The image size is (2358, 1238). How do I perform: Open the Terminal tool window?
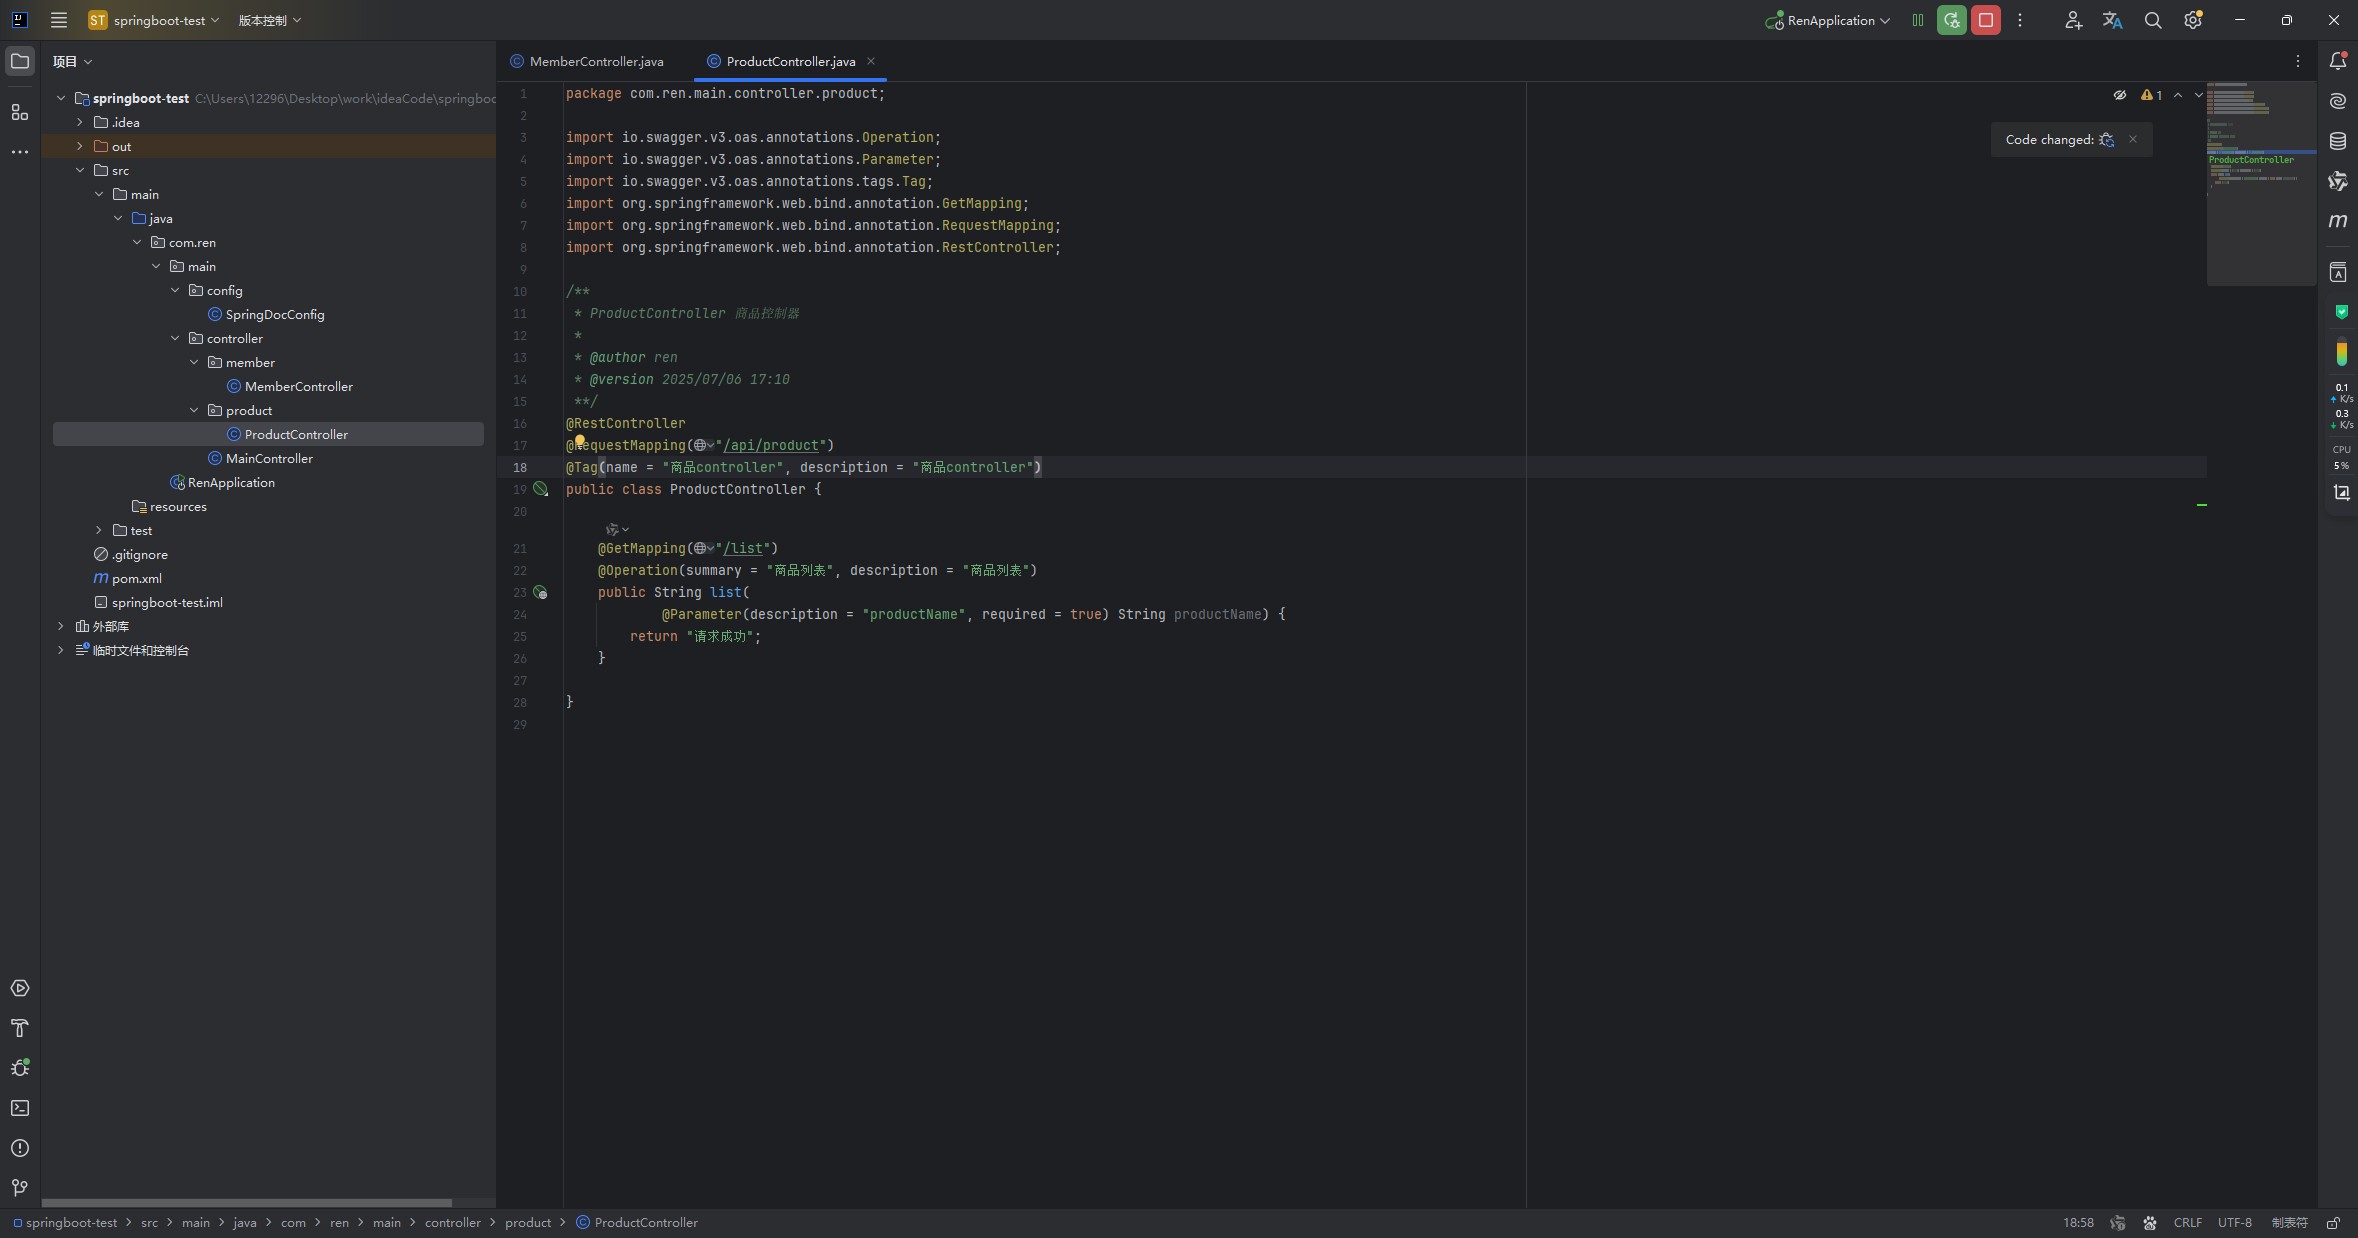click(20, 1108)
